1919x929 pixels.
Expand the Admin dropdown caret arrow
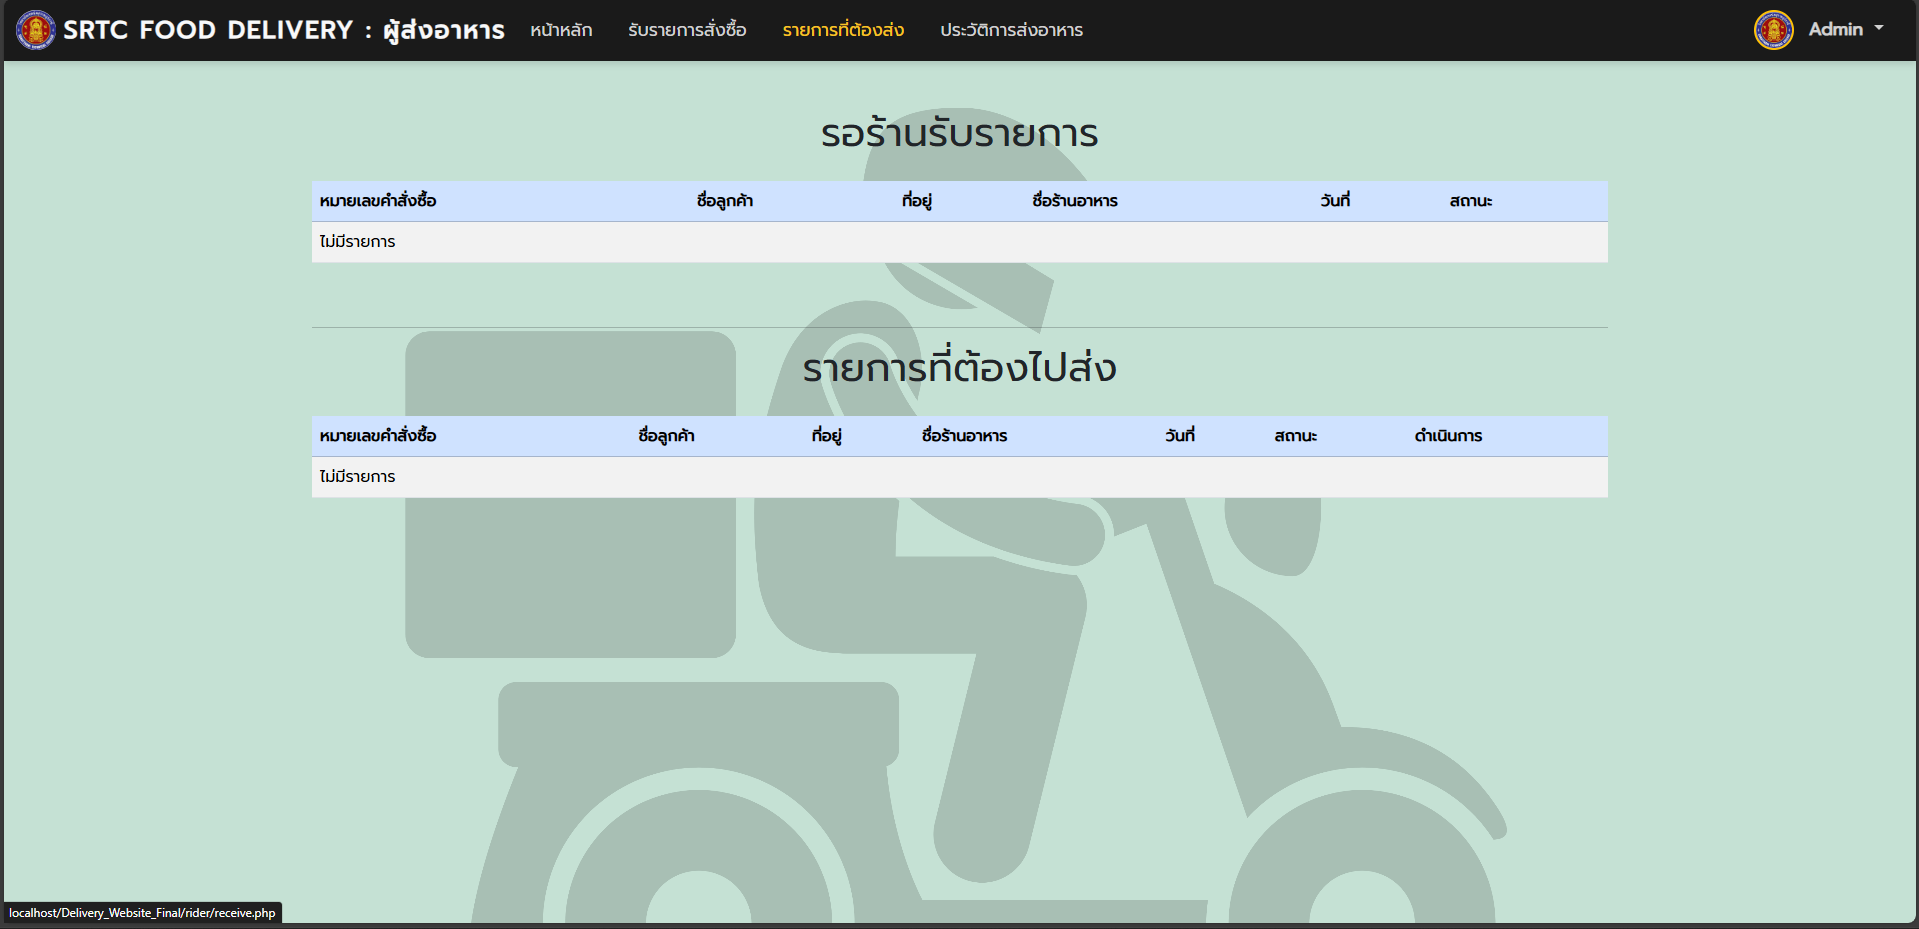click(1879, 29)
